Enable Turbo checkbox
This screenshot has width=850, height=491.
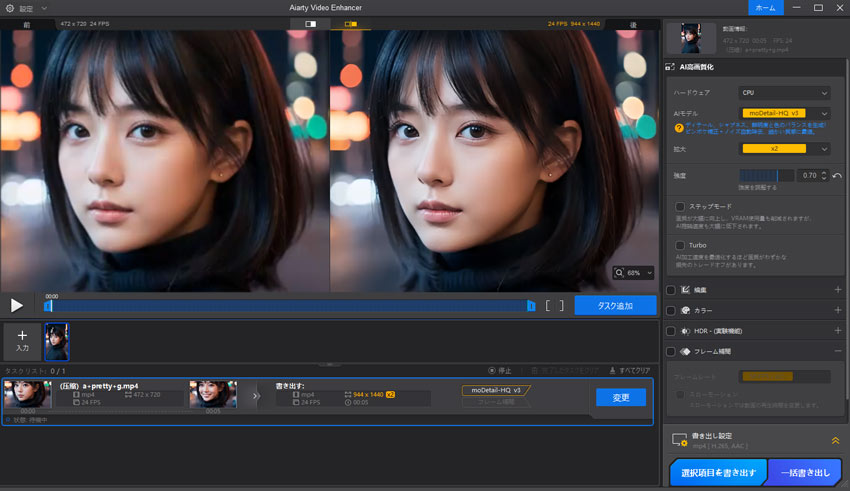point(680,246)
